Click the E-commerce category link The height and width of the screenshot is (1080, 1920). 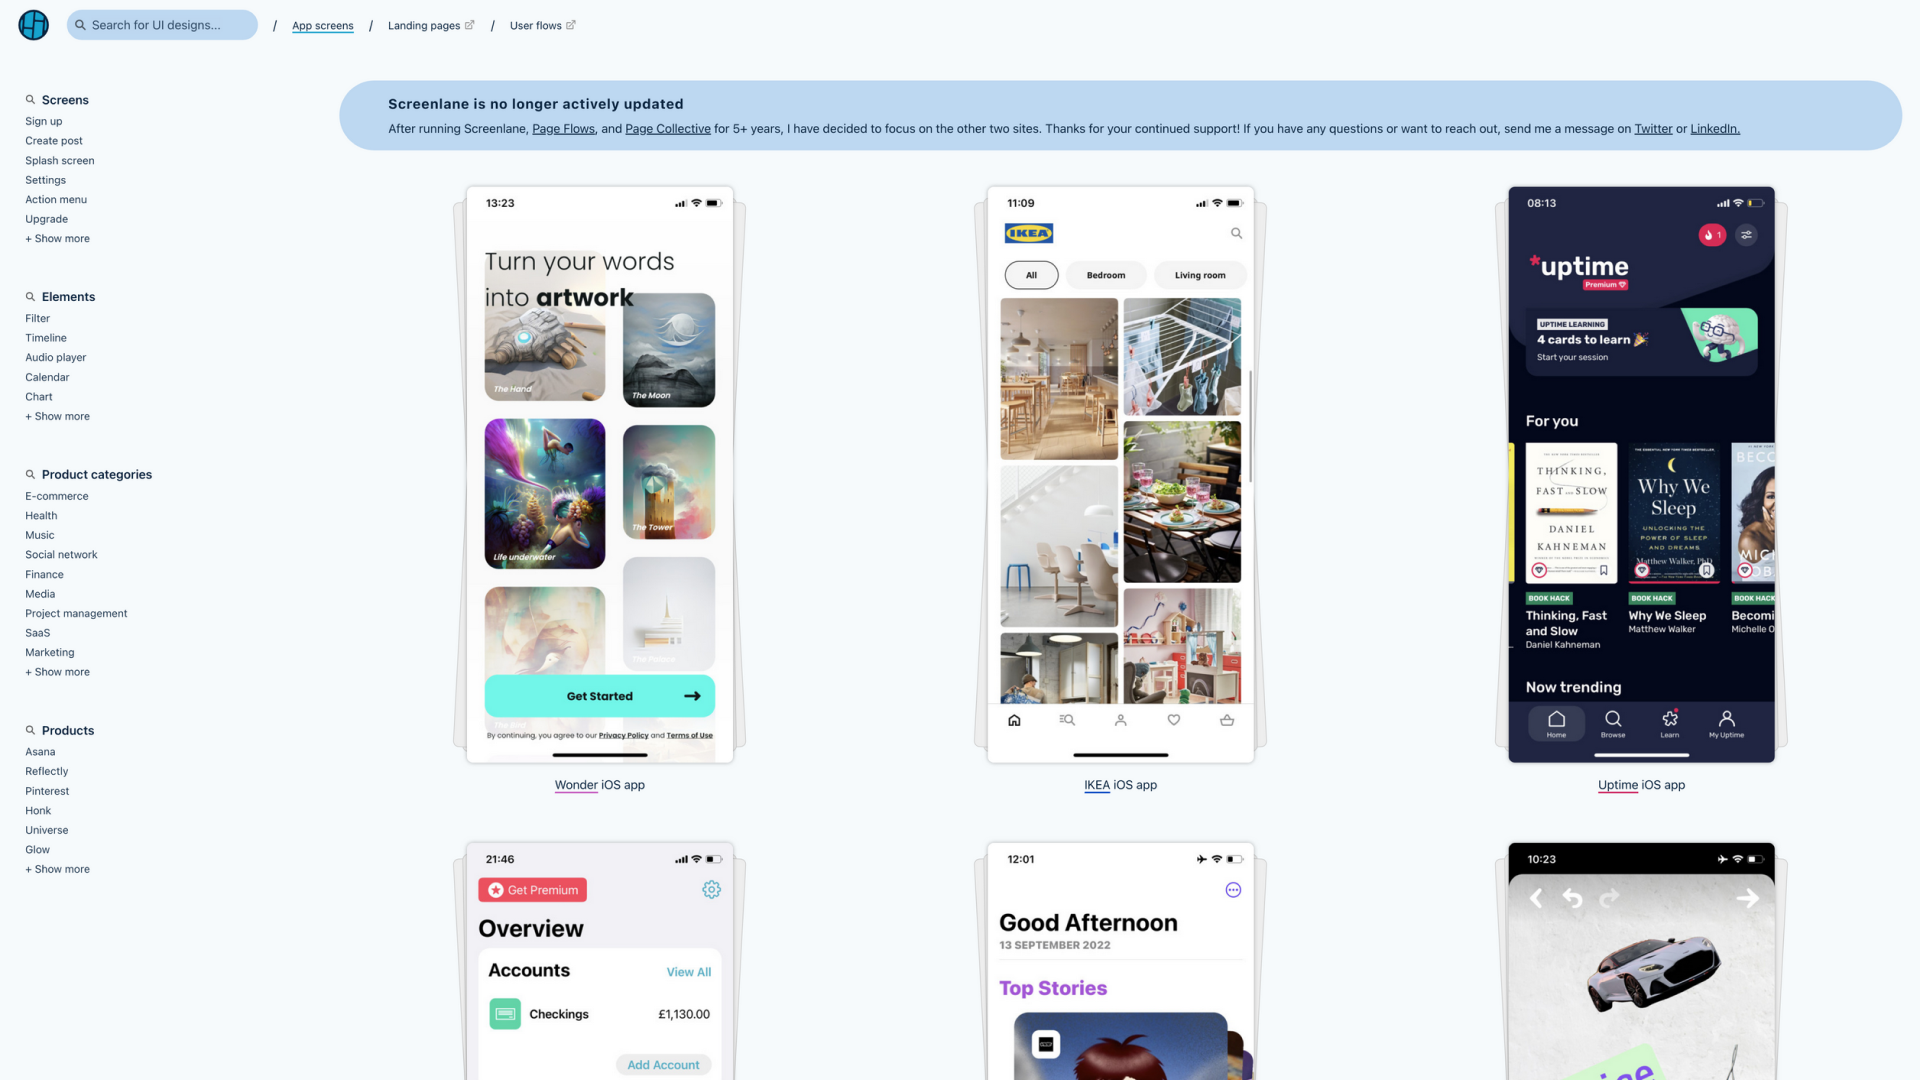(56, 496)
